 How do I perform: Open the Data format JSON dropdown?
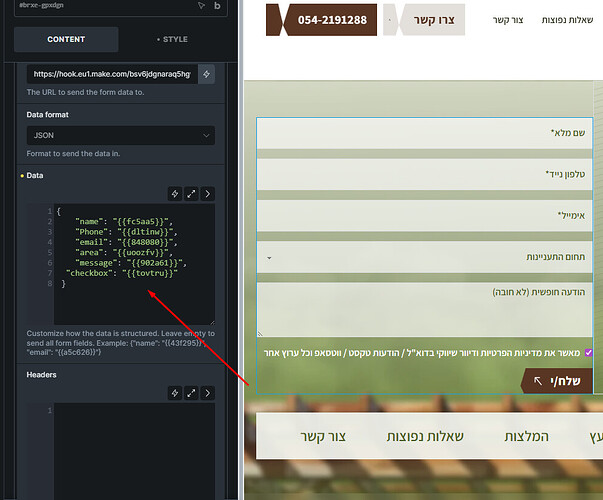tap(121, 135)
